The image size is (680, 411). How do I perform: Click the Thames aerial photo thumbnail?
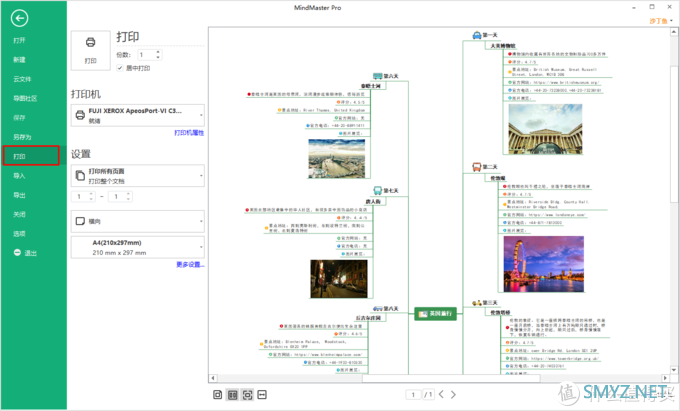[x=337, y=159]
